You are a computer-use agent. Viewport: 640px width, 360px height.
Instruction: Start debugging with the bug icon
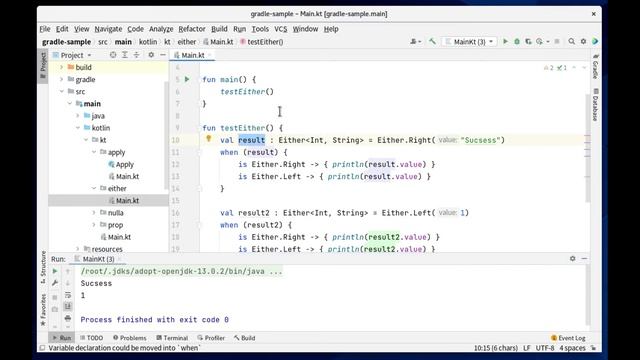point(517,42)
